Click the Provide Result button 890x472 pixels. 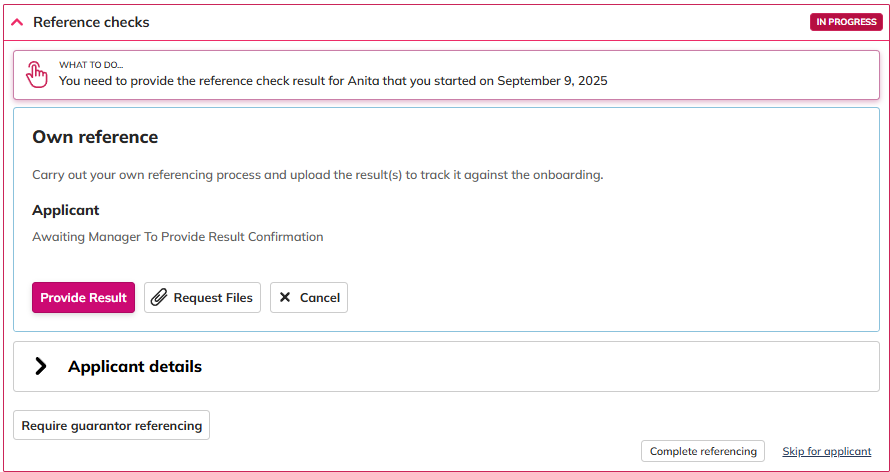pos(83,297)
